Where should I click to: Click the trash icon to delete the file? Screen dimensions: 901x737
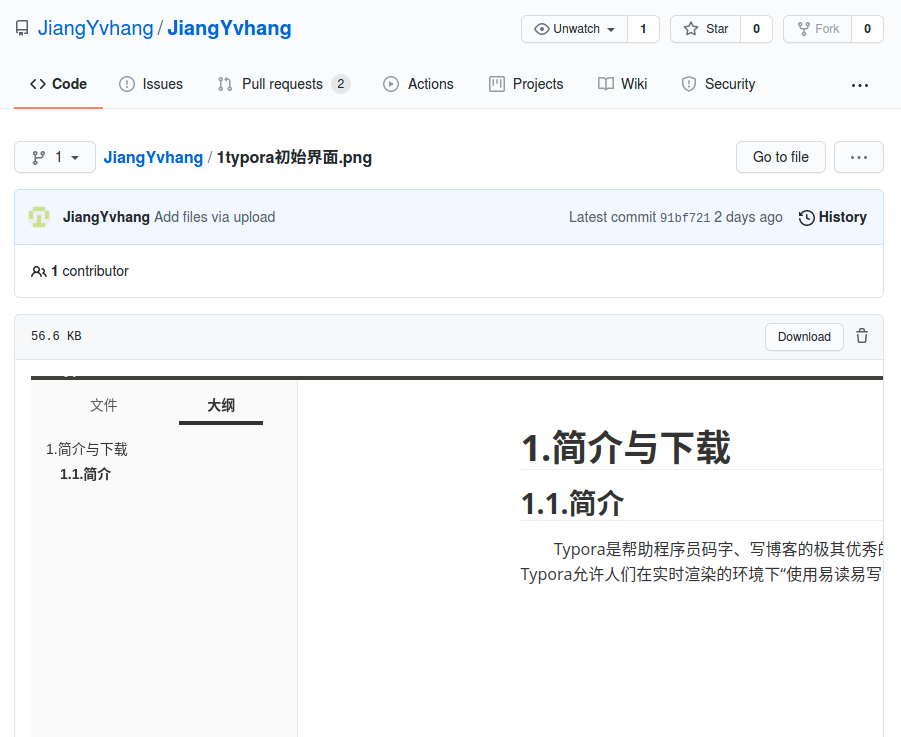tap(862, 336)
